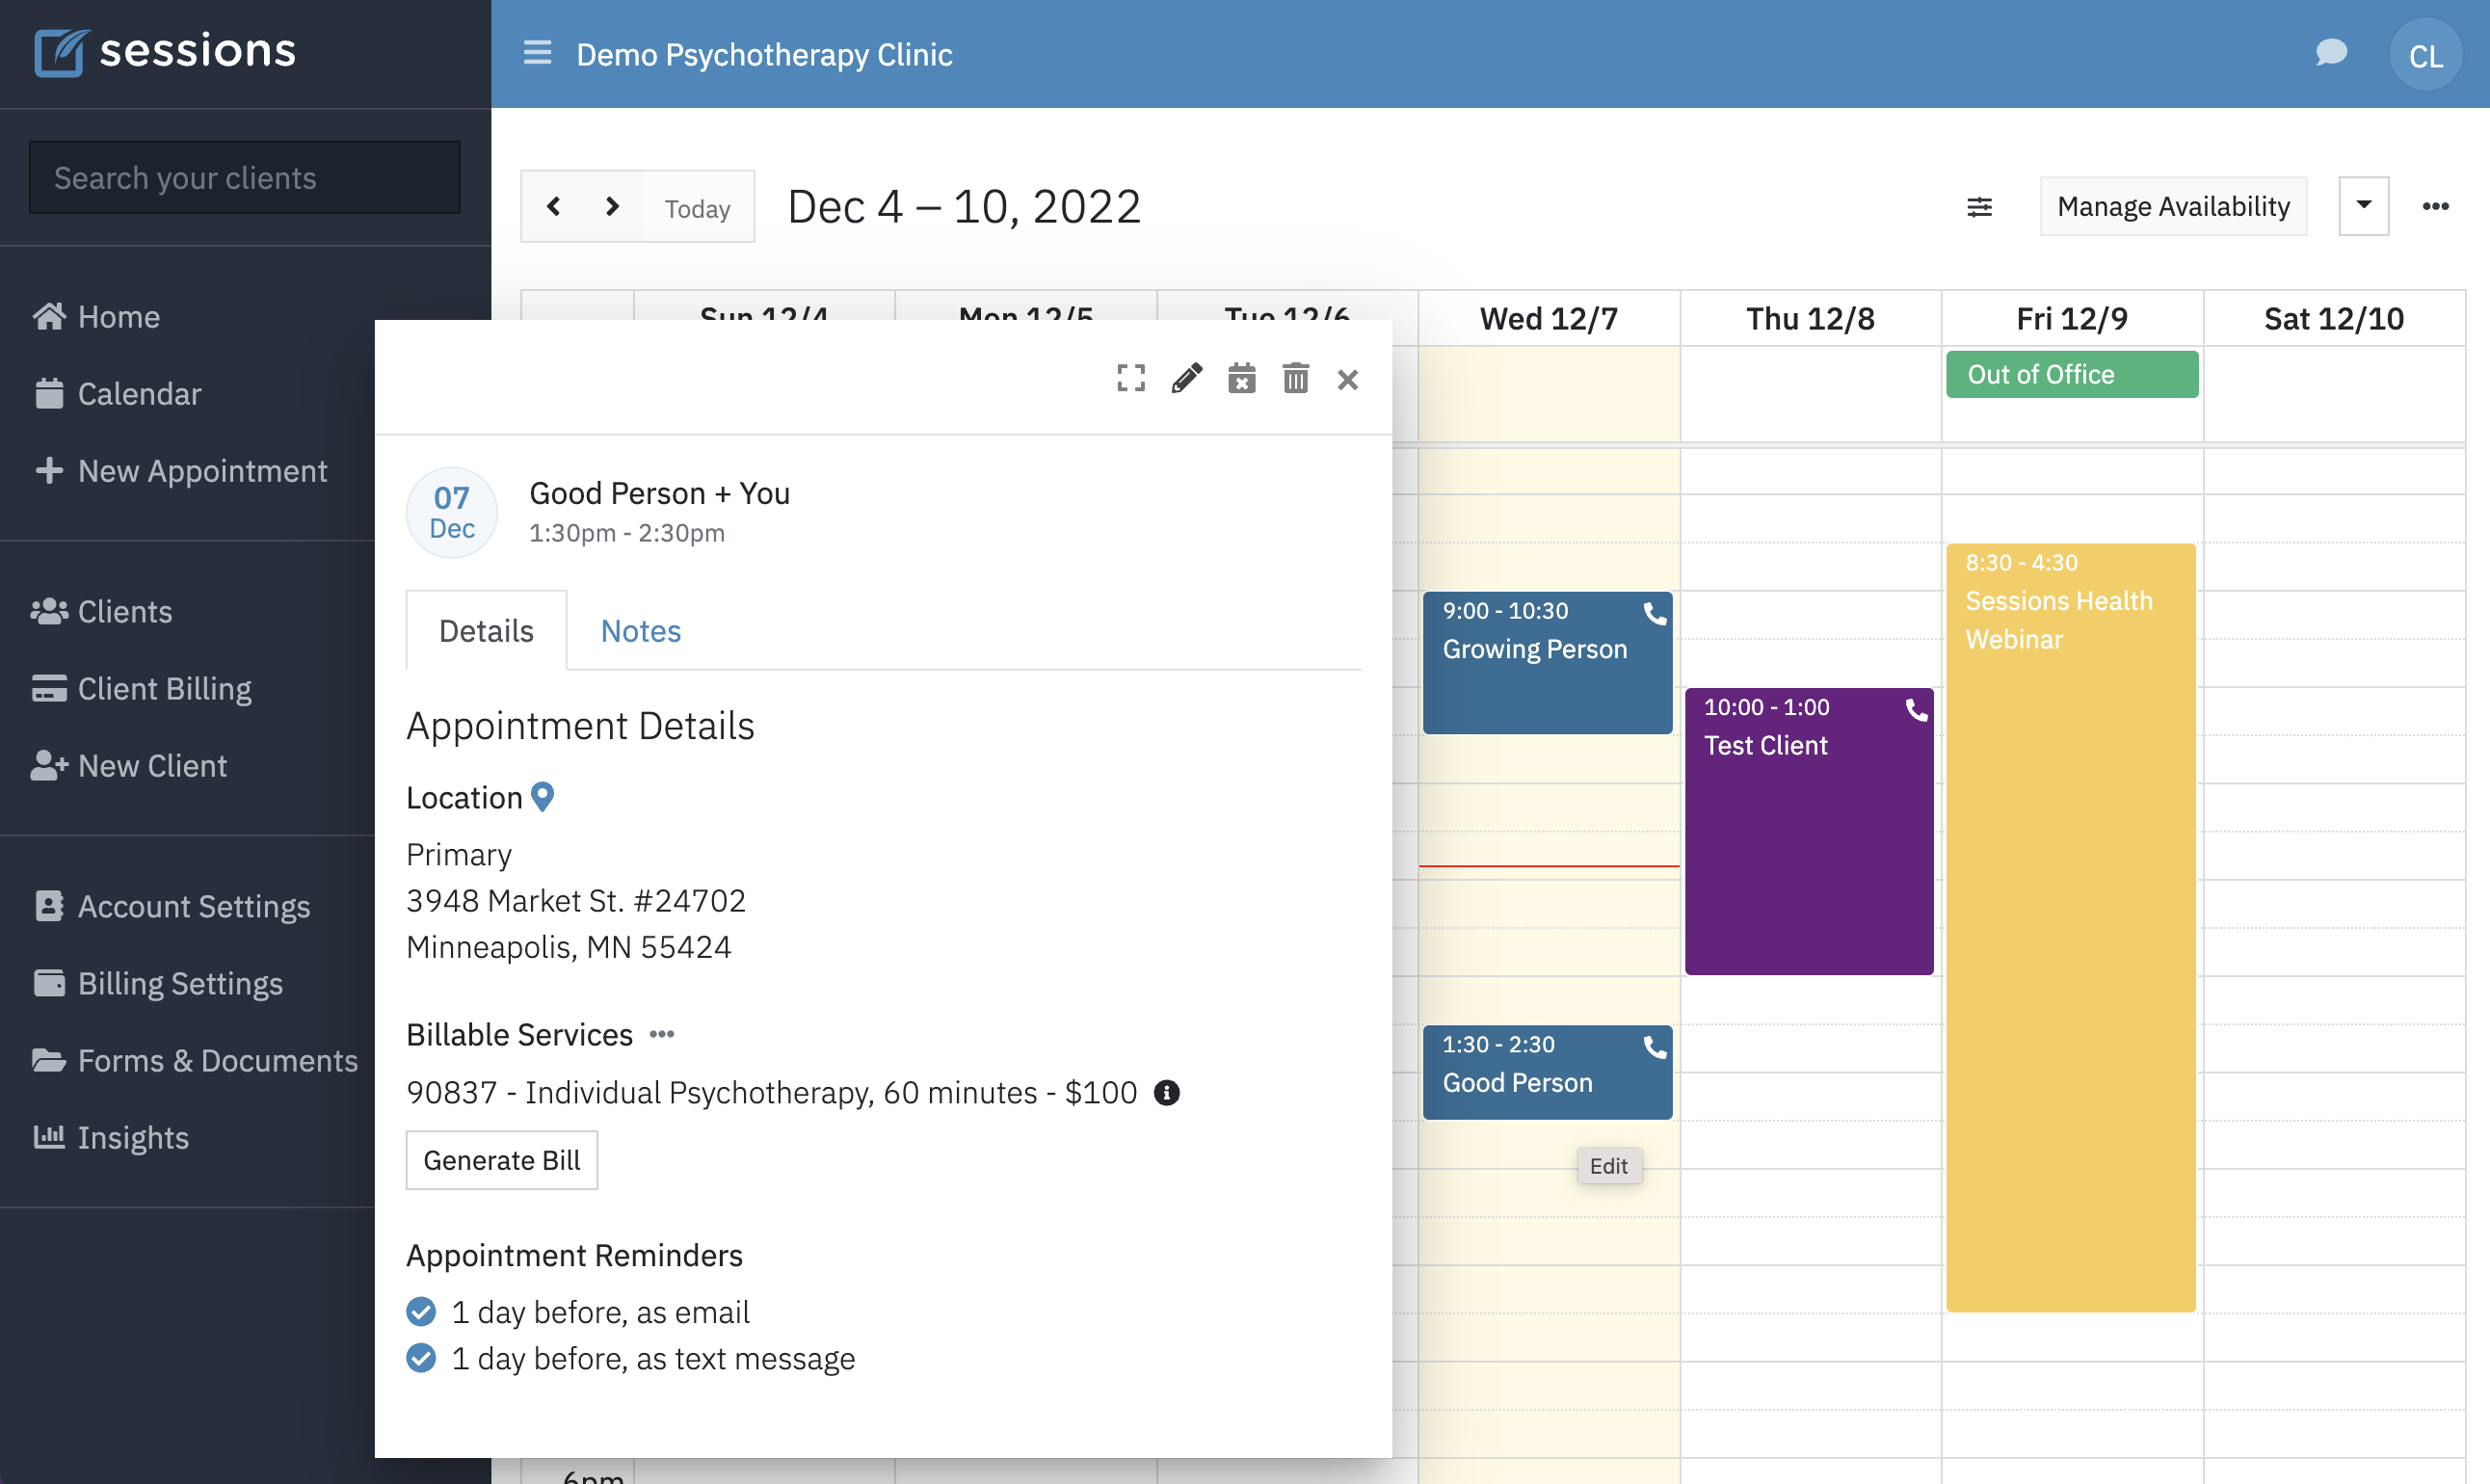
Task: Open calendar filters with the sliders icon
Action: tap(1980, 207)
